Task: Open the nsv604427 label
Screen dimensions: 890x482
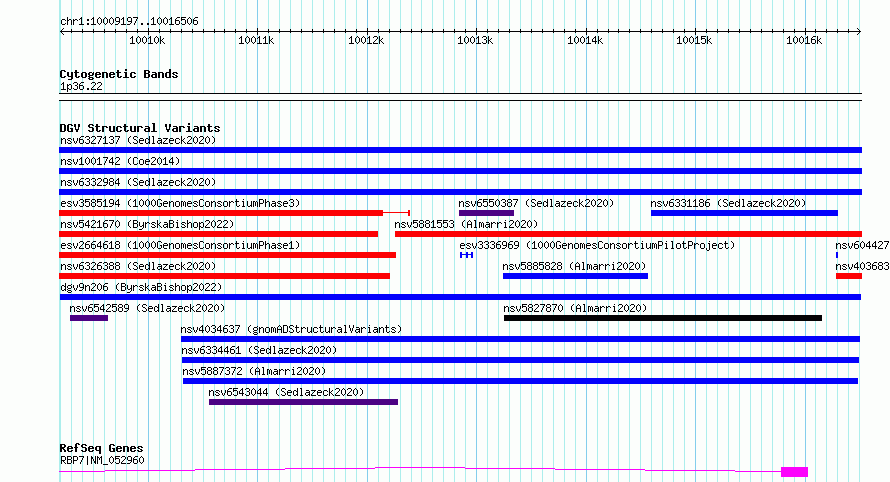Action: [862, 245]
